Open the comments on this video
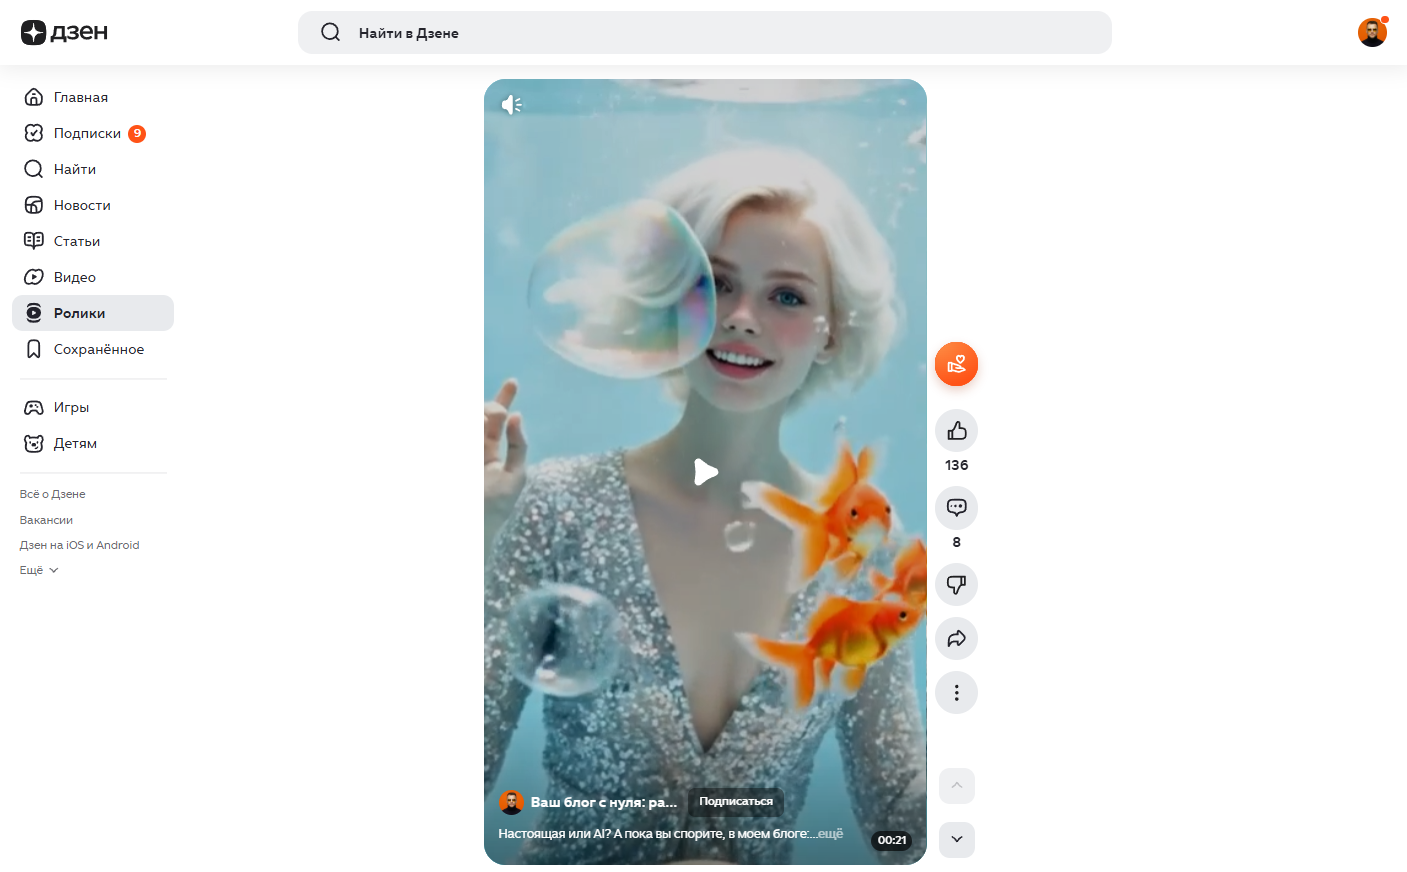 pyautogui.click(x=956, y=508)
